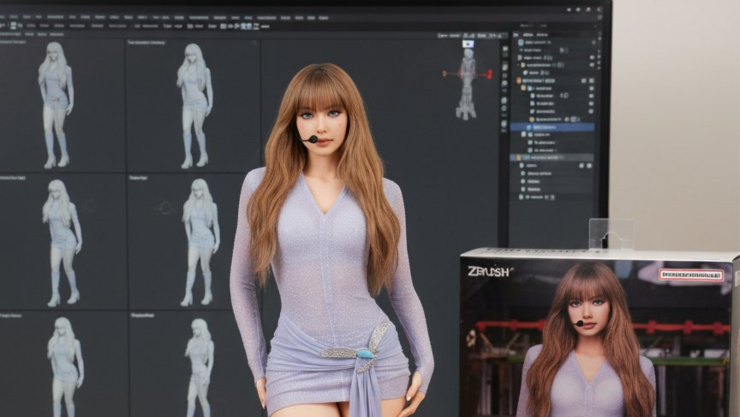Screen dimensions: 740x417
Task: Click the red handle right of the wireframe figure
Action: [489, 73]
